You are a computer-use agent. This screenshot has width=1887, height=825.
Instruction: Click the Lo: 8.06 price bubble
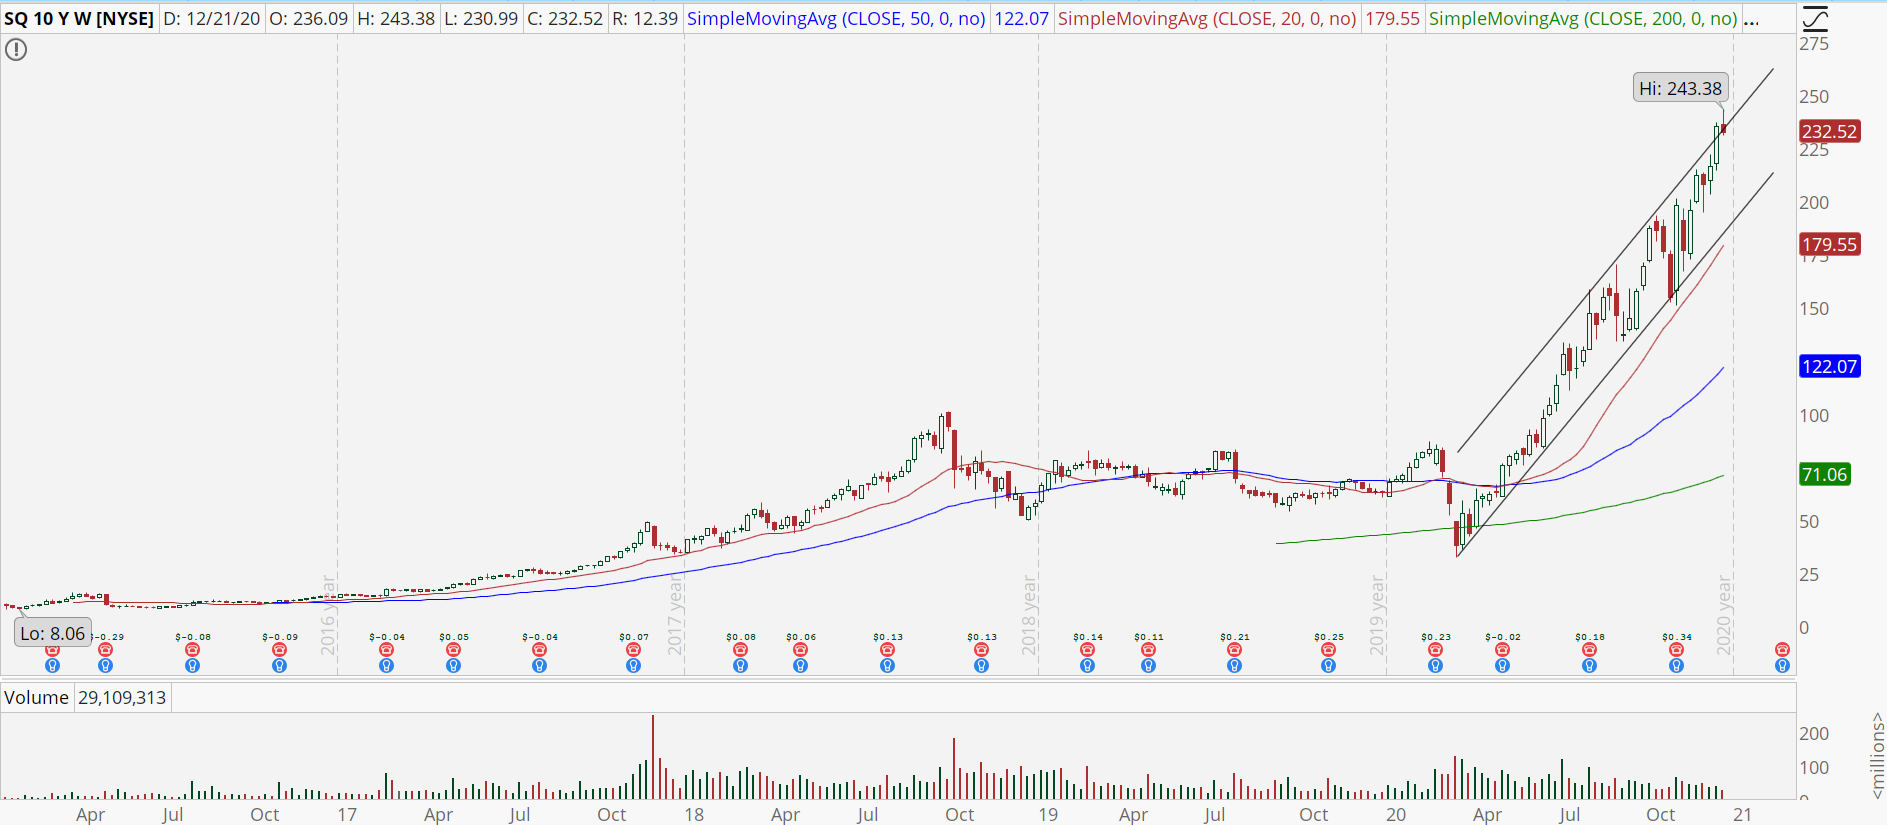pyautogui.click(x=53, y=633)
